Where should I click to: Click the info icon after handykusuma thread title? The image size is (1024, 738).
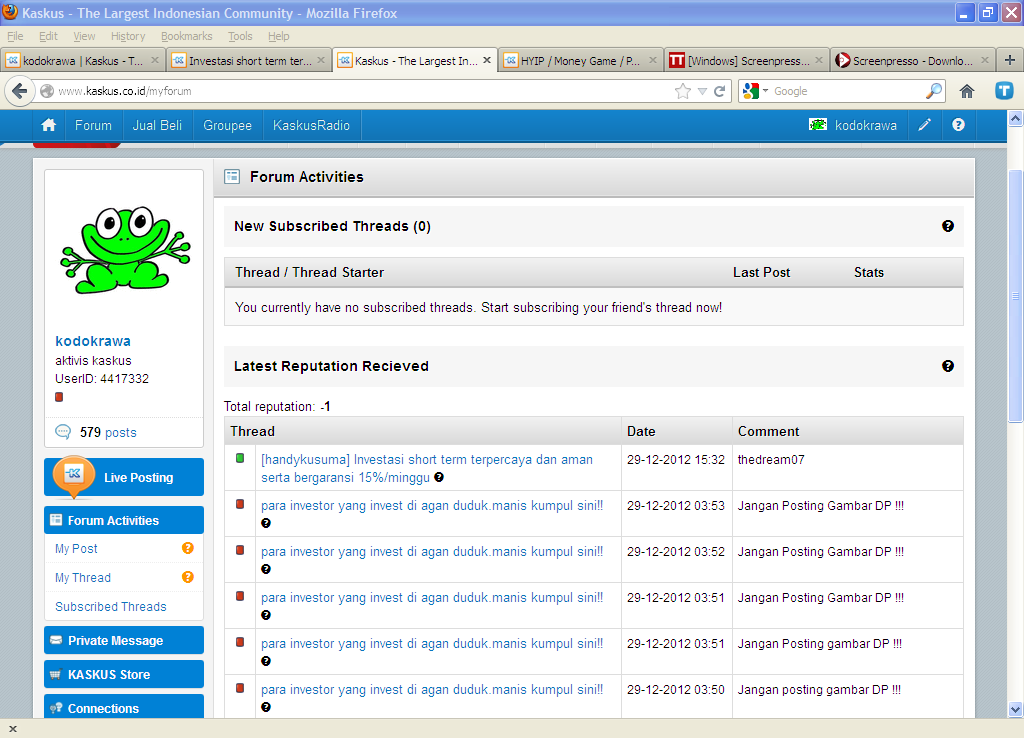click(x=439, y=477)
